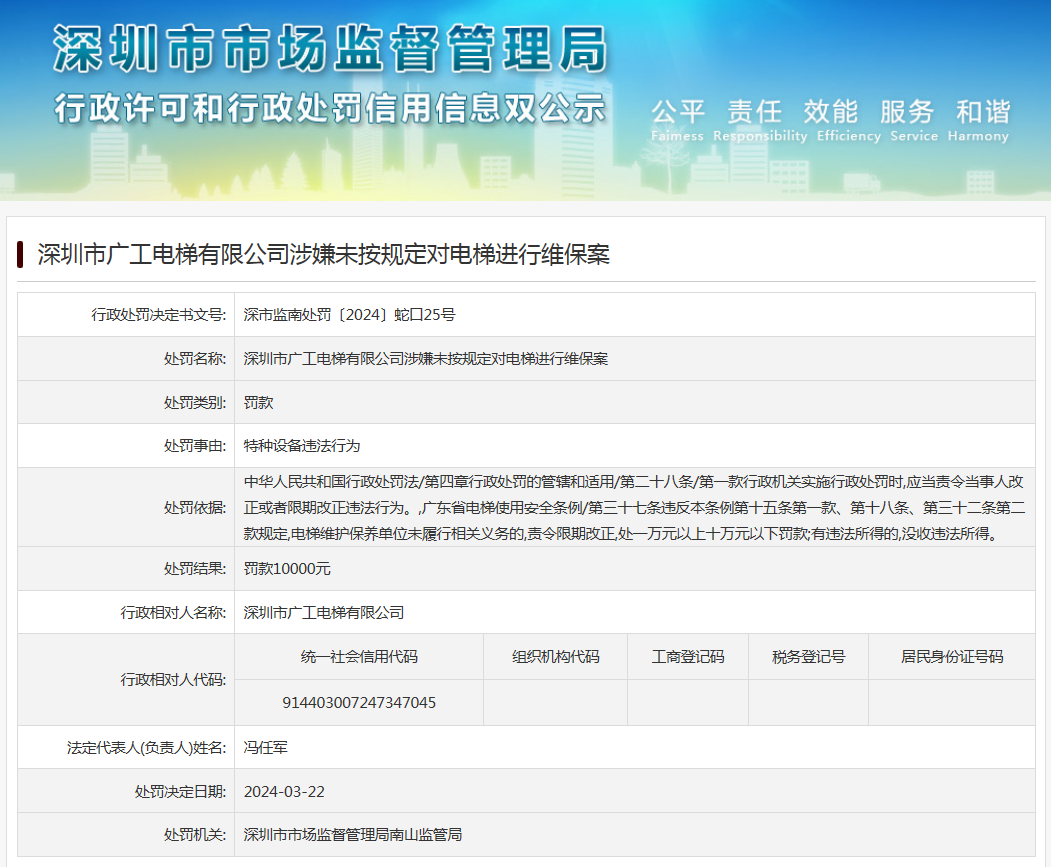Viewport: 1051px width, 867px height.
Task: Click the 法定代表人(负责人)姓名 label
Action: click(x=146, y=748)
